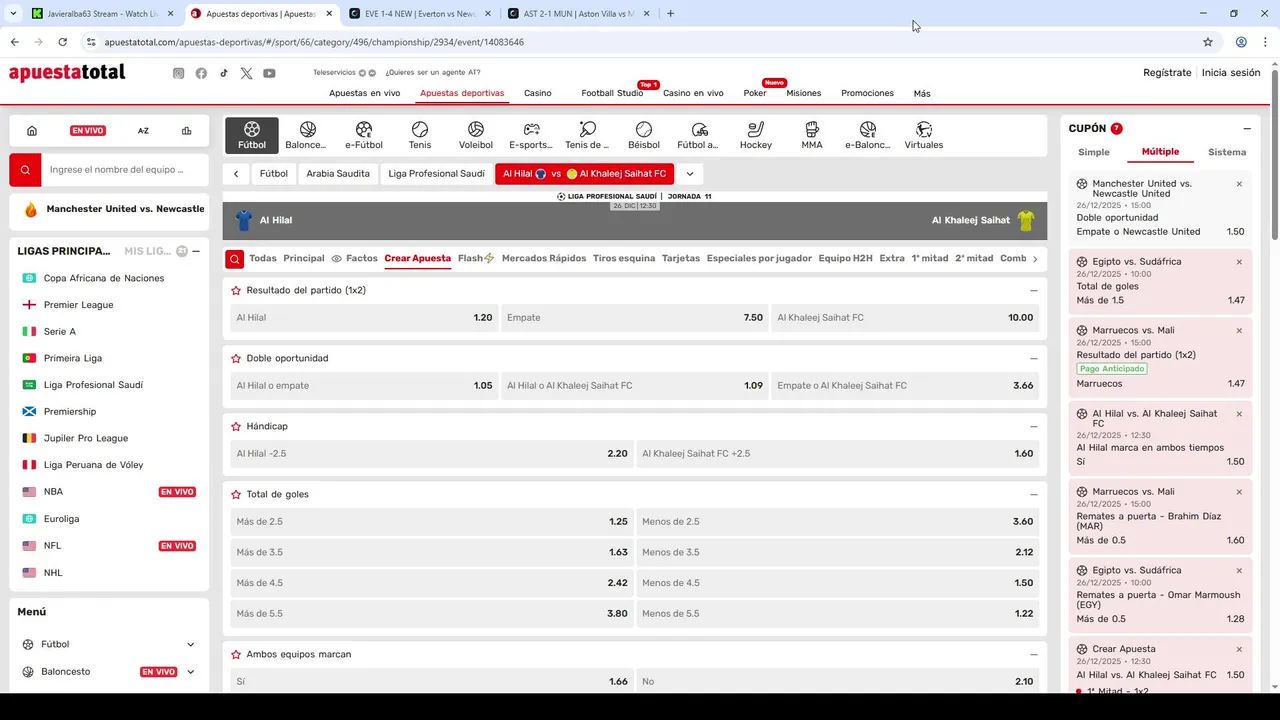The width and height of the screenshot is (1280, 720).
Task: Favorite the Hándicap market star
Action: point(236,426)
